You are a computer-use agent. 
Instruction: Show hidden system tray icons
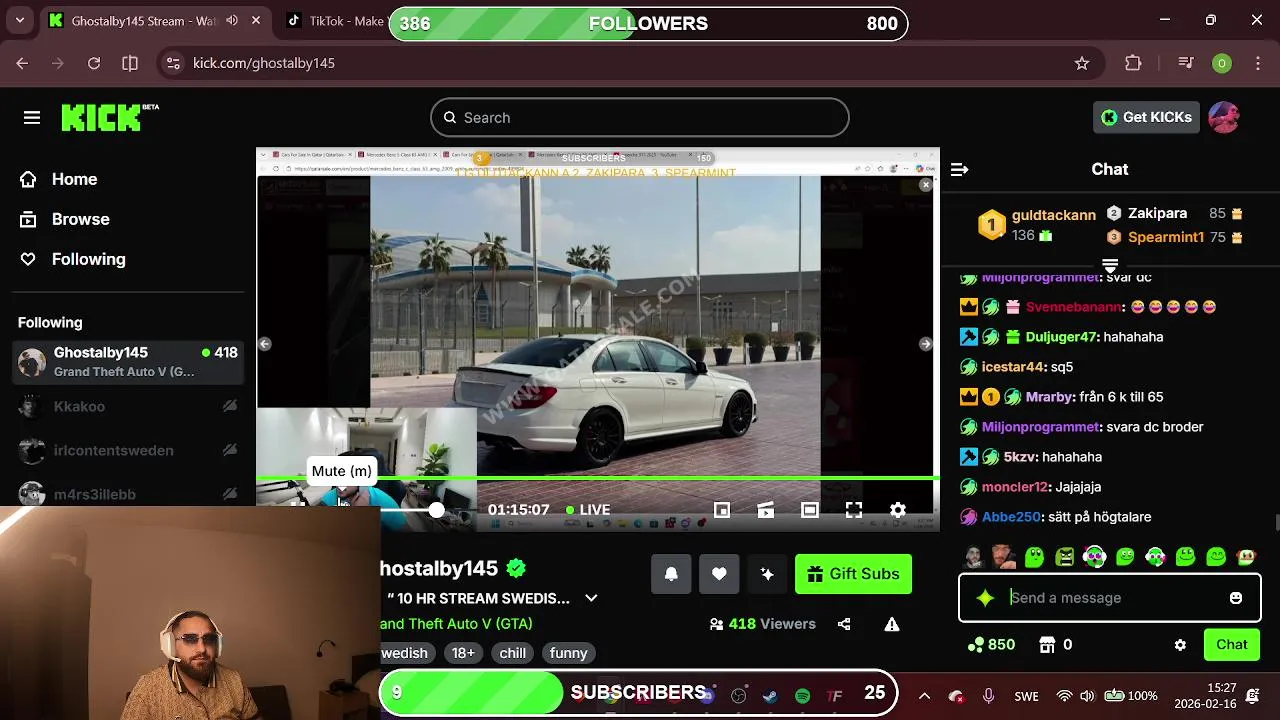pyautogui.click(x=924, y=696)
